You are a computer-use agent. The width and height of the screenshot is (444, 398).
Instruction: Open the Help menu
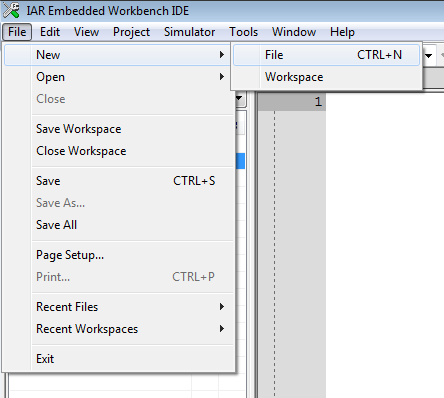point(342,32)
